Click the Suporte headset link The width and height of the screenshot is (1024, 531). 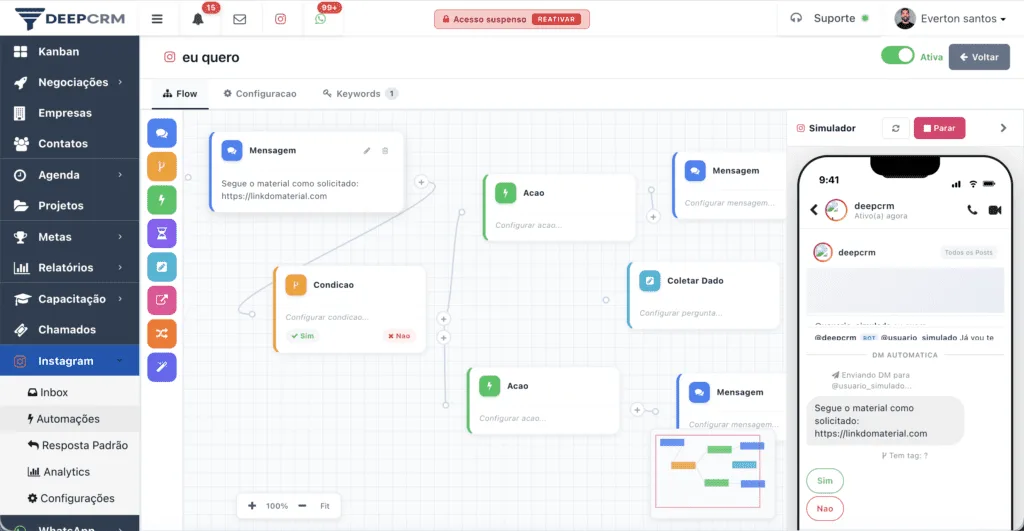coord(829,18)
